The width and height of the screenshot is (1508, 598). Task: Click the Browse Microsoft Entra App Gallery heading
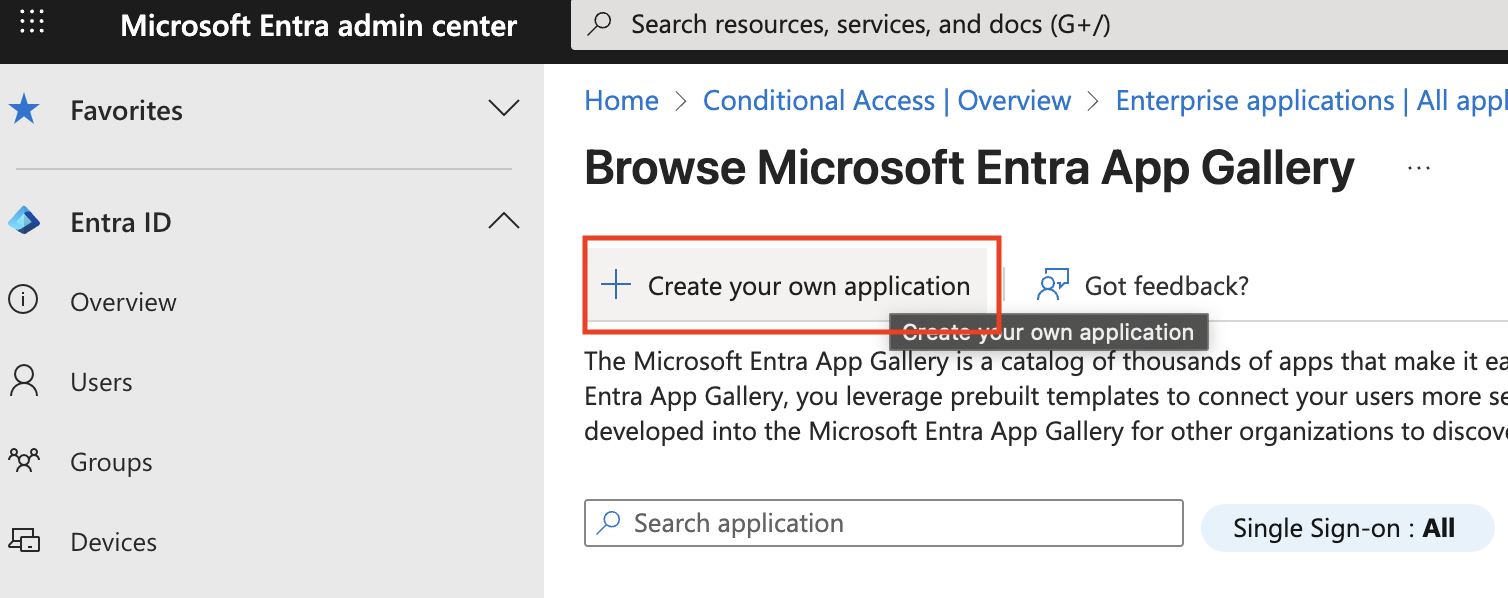[969, 167]
